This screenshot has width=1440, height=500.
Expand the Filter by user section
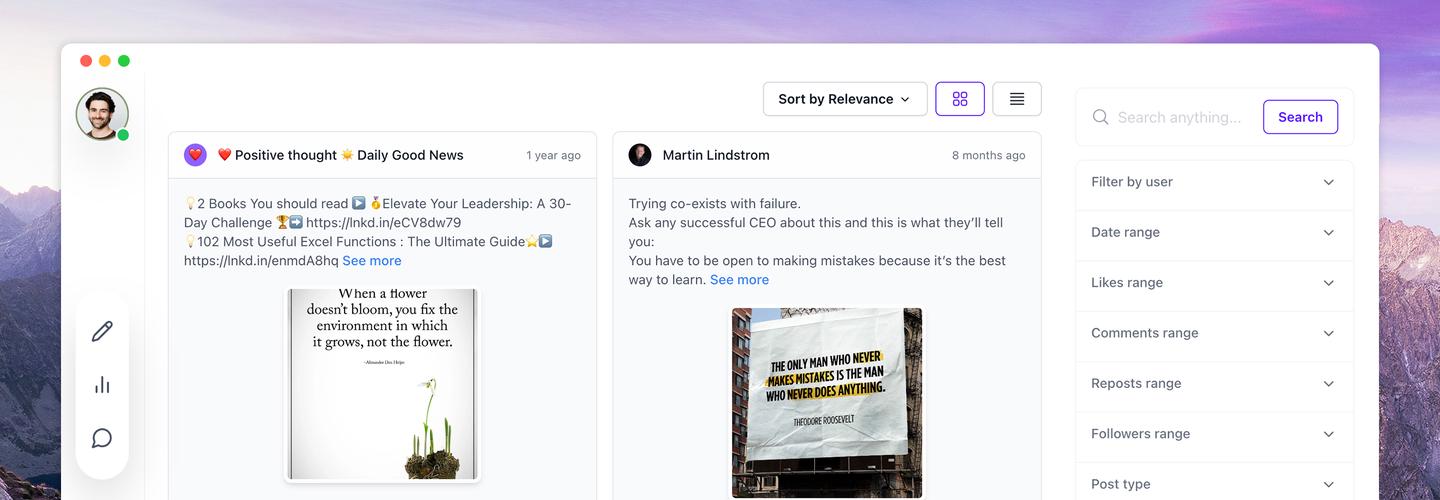(1214, 182)
